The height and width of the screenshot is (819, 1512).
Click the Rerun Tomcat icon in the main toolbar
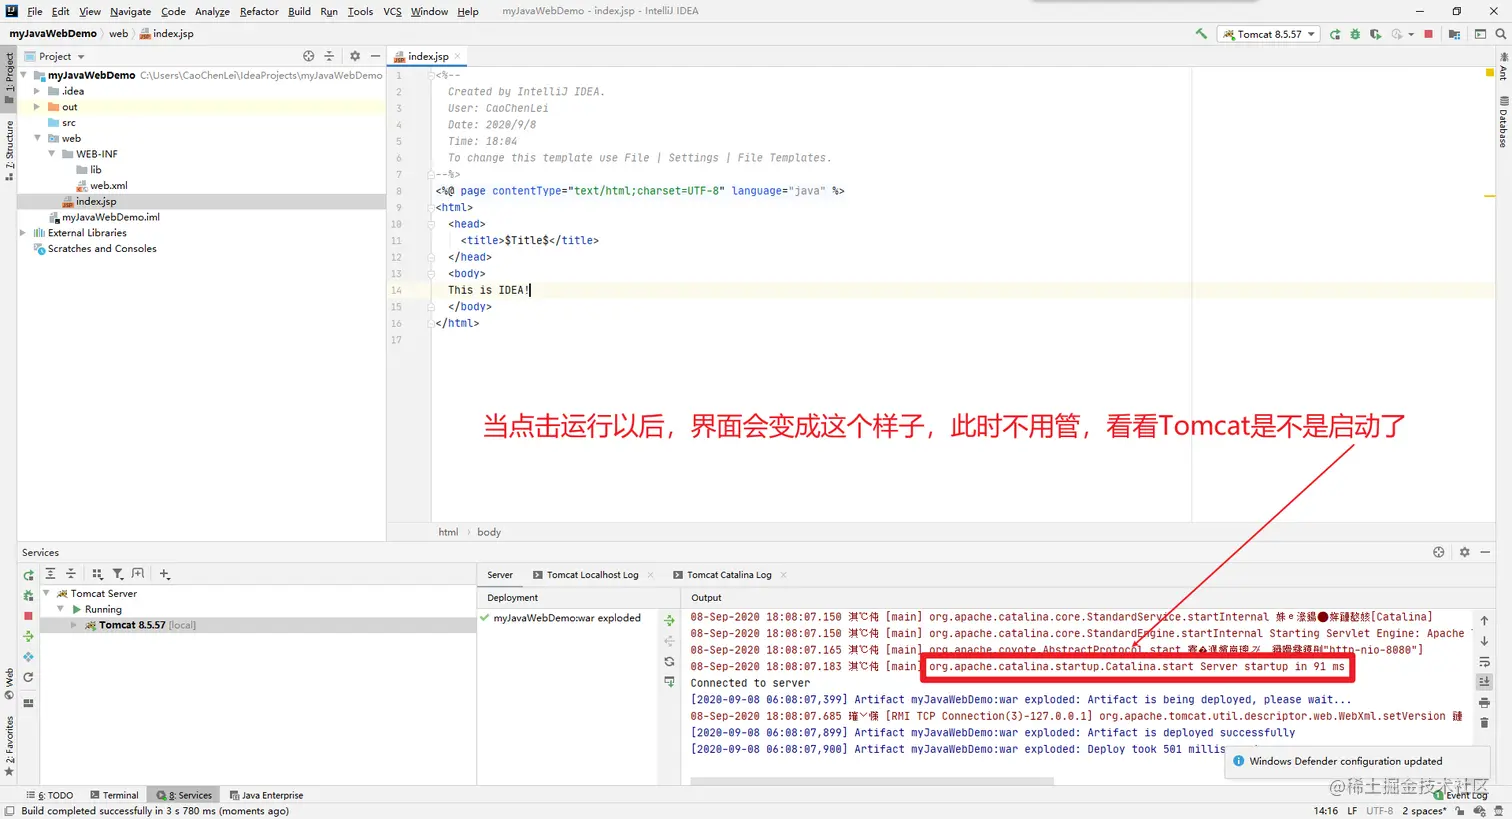coord(1335,34)
